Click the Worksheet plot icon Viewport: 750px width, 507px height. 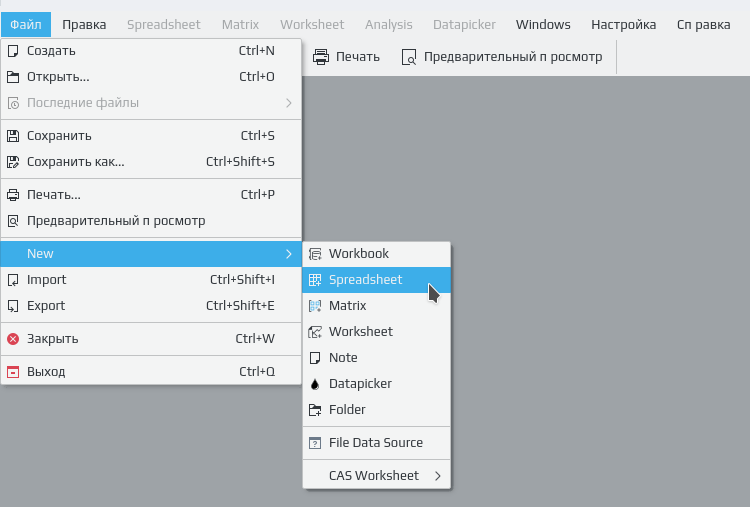[315, 332]
